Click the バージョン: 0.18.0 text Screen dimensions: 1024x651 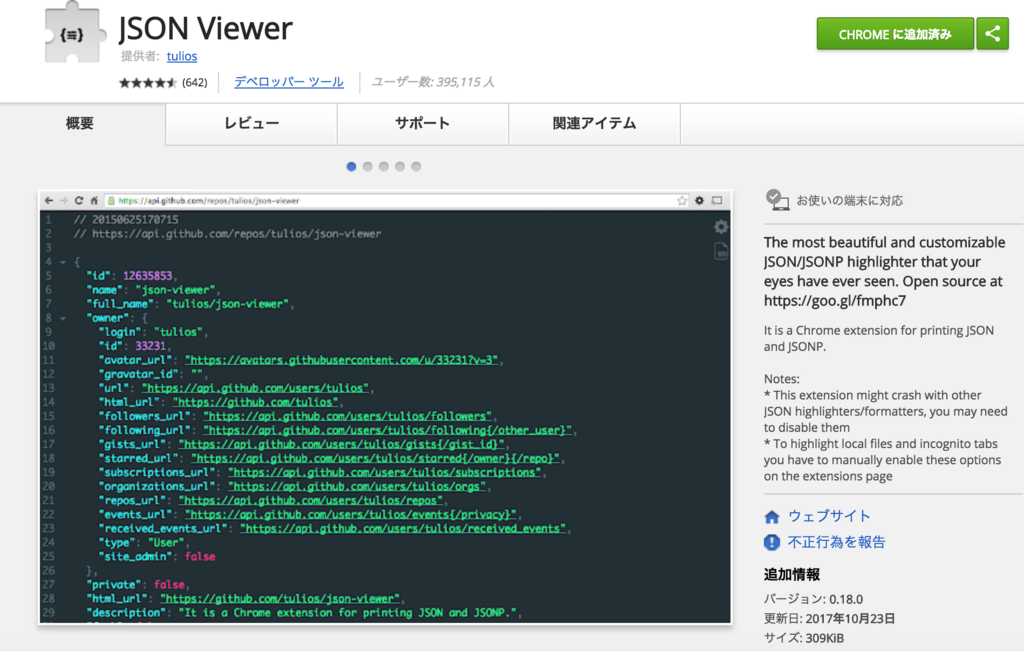point(813,599)
